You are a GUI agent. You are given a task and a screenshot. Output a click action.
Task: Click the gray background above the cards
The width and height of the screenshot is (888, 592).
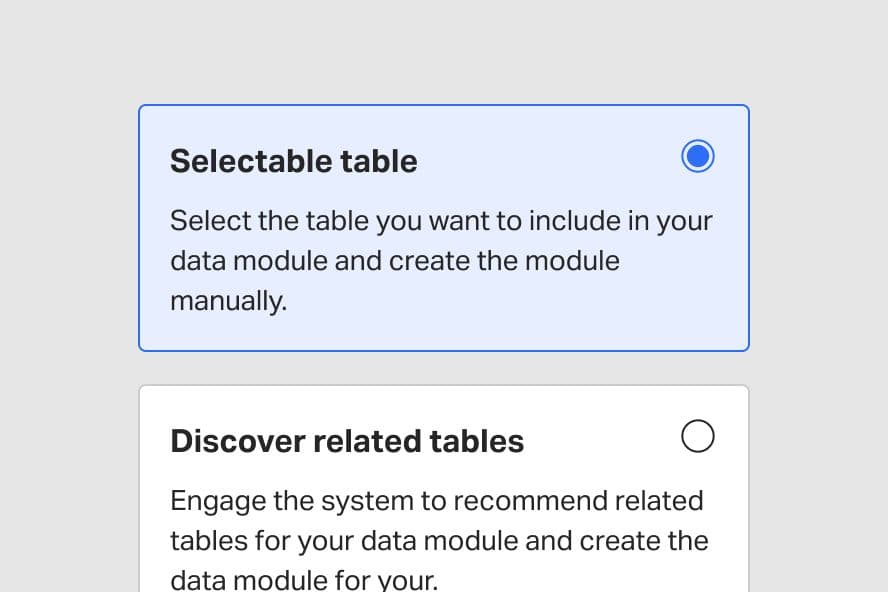[444, 50]
